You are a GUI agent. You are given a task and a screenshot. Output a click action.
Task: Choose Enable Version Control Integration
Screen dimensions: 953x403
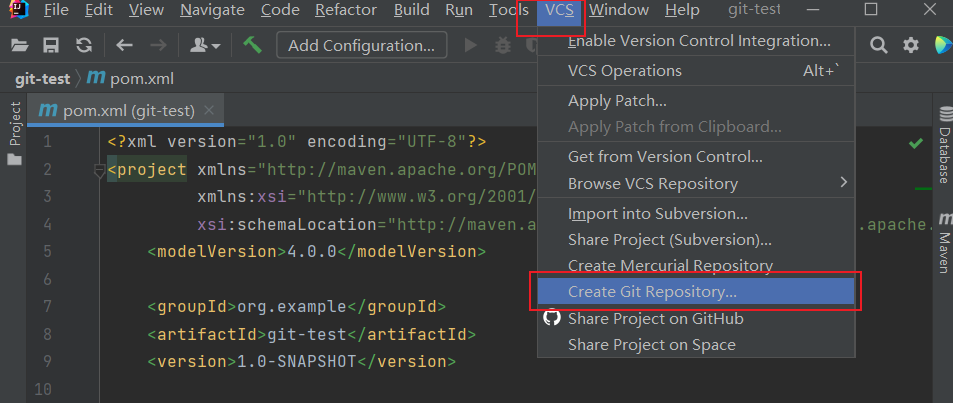pos(698,41)
